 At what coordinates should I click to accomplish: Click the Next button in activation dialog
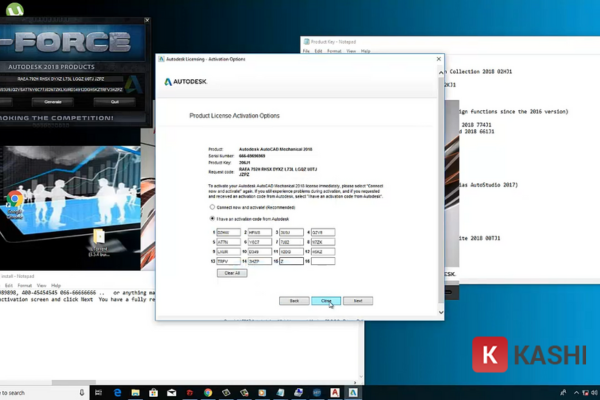click(357, 300)
